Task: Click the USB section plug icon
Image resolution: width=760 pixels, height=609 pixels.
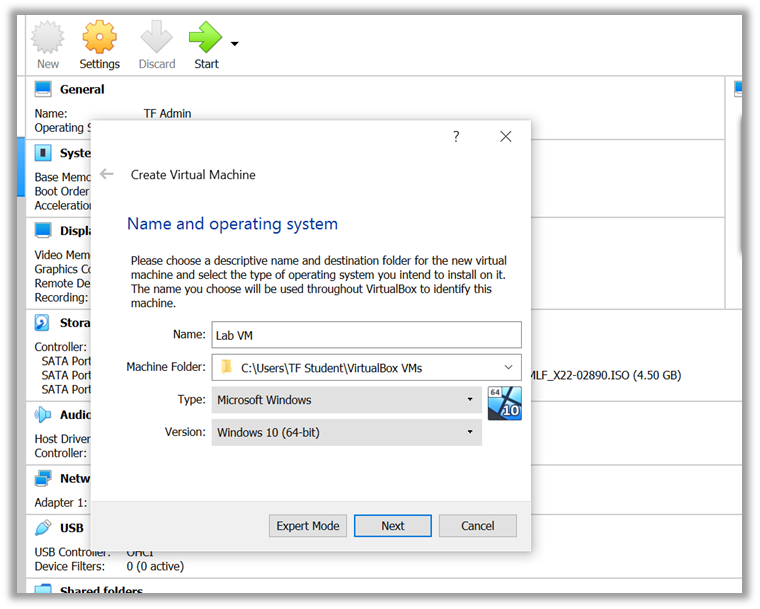Action: (43, 528)
